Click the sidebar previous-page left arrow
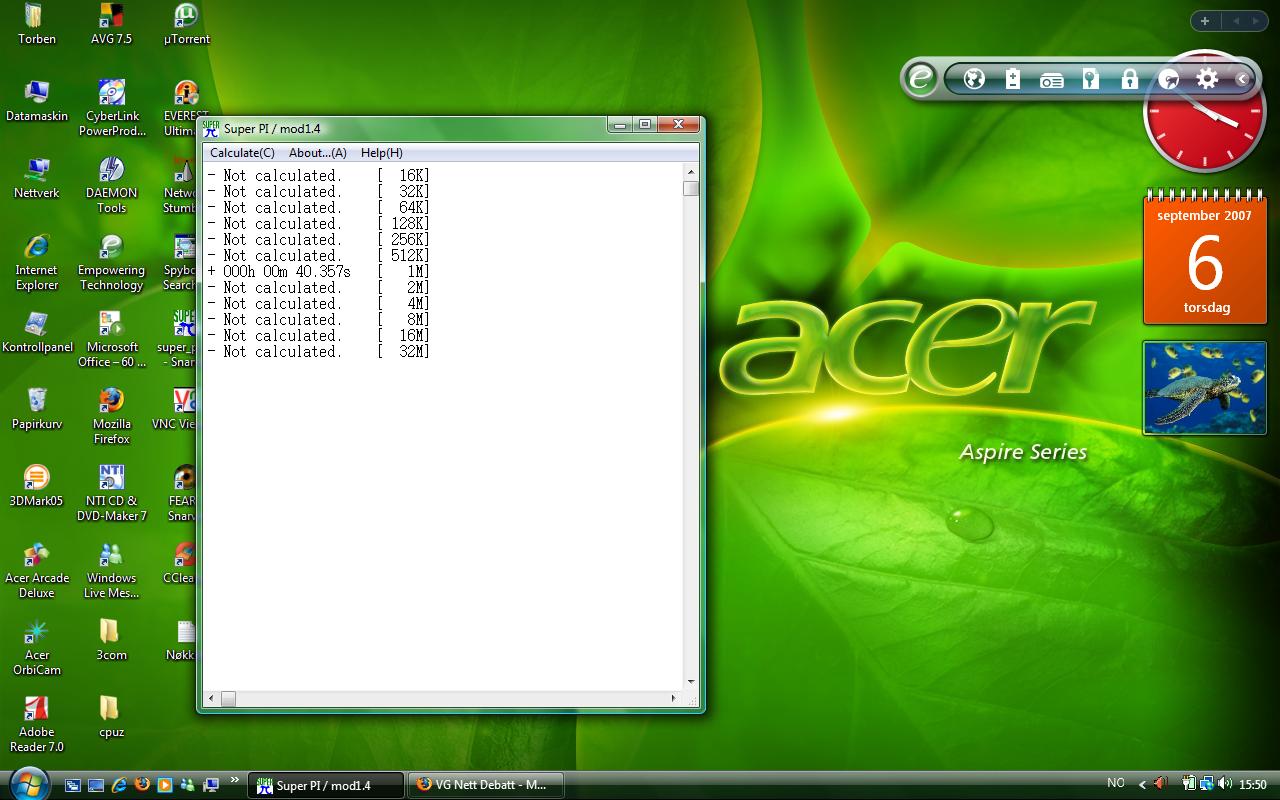Image resolution: width=1280 pixels, height=800 pixels. 1236,21
